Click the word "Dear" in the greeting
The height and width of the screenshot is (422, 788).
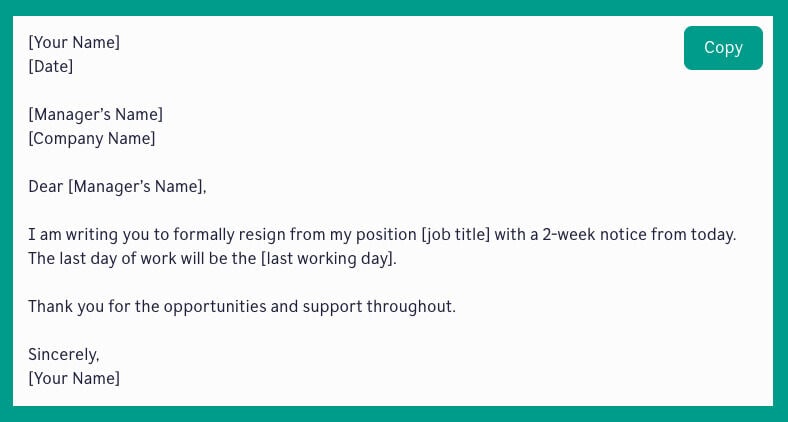(45, 186)
